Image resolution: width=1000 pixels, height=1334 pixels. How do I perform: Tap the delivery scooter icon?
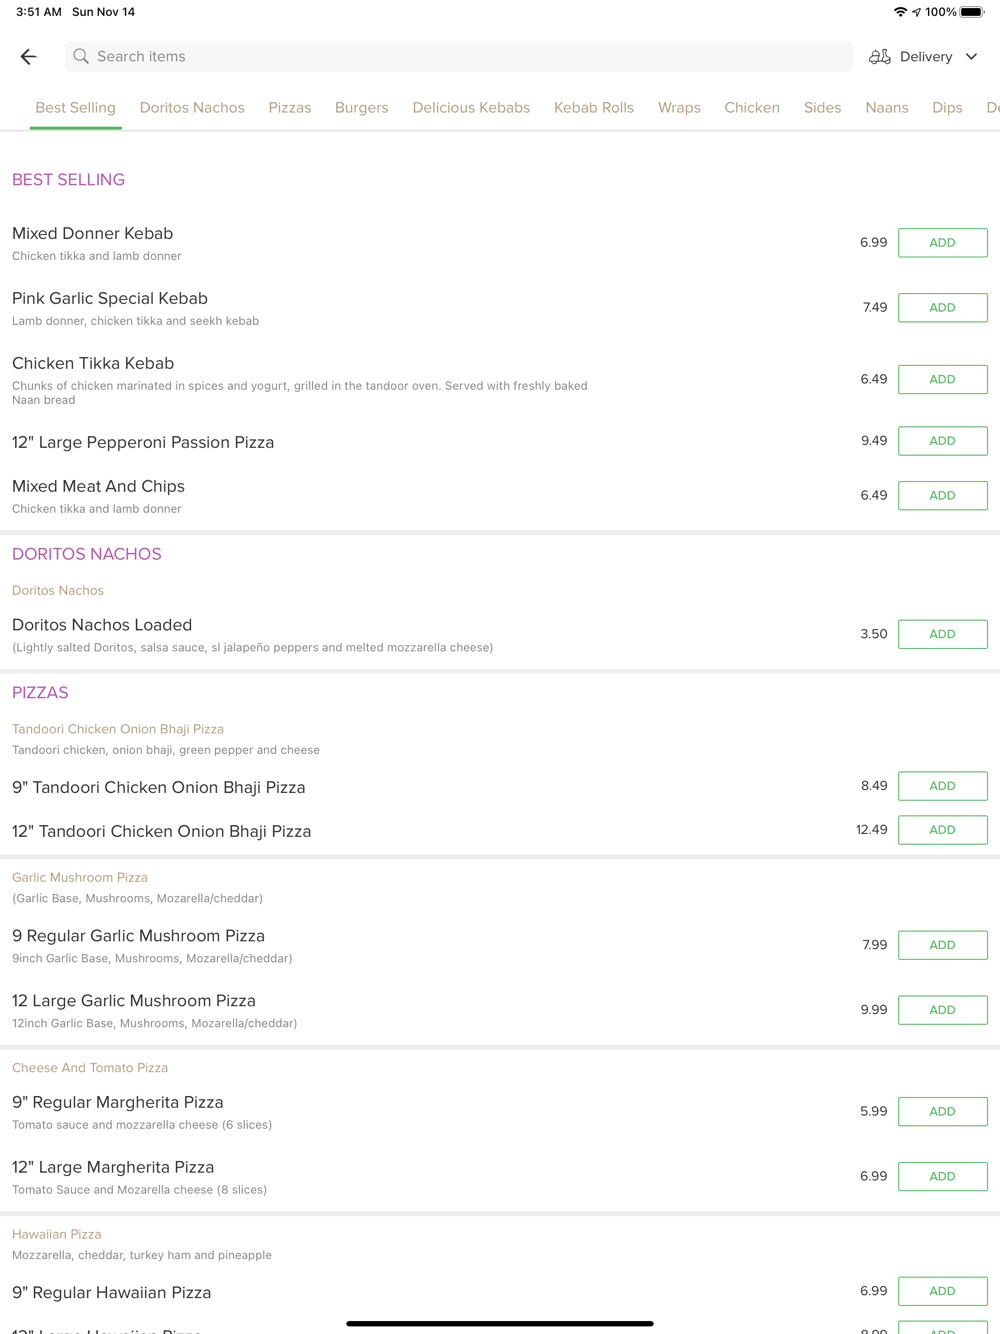pyautogui.click(x=879, y=57)
